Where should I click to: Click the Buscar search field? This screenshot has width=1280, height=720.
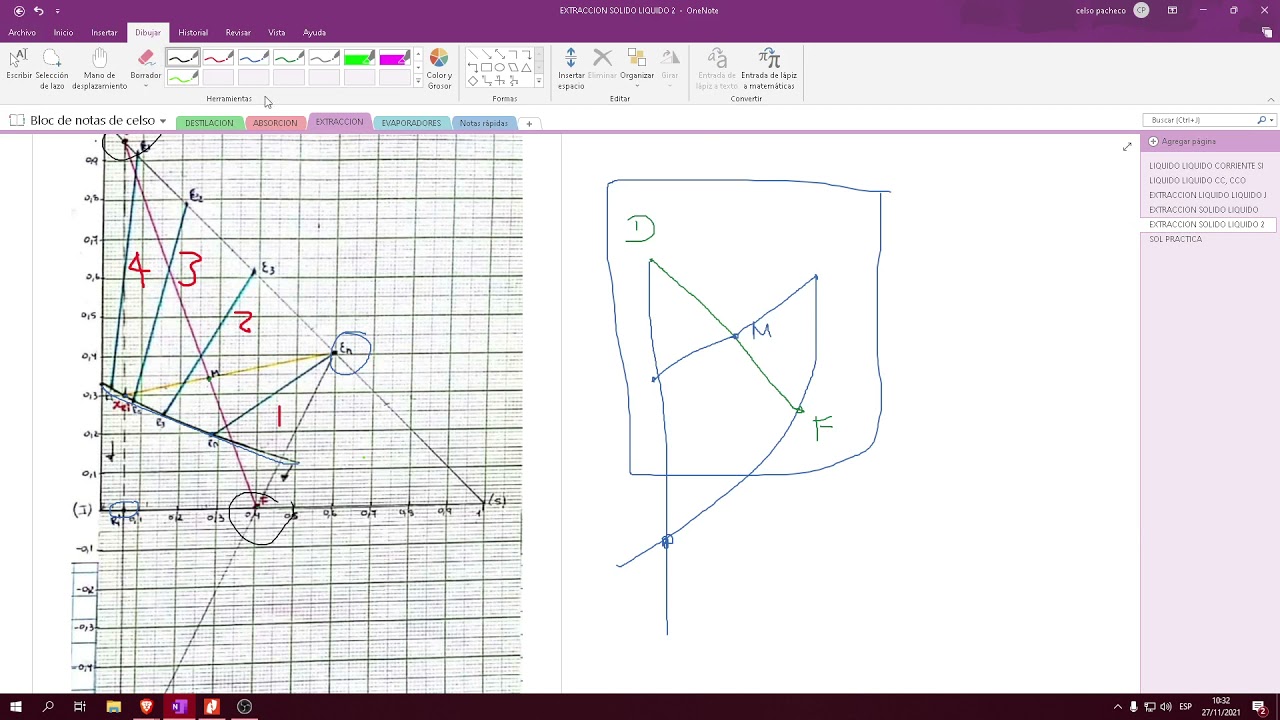click(x=1201, y=120)
